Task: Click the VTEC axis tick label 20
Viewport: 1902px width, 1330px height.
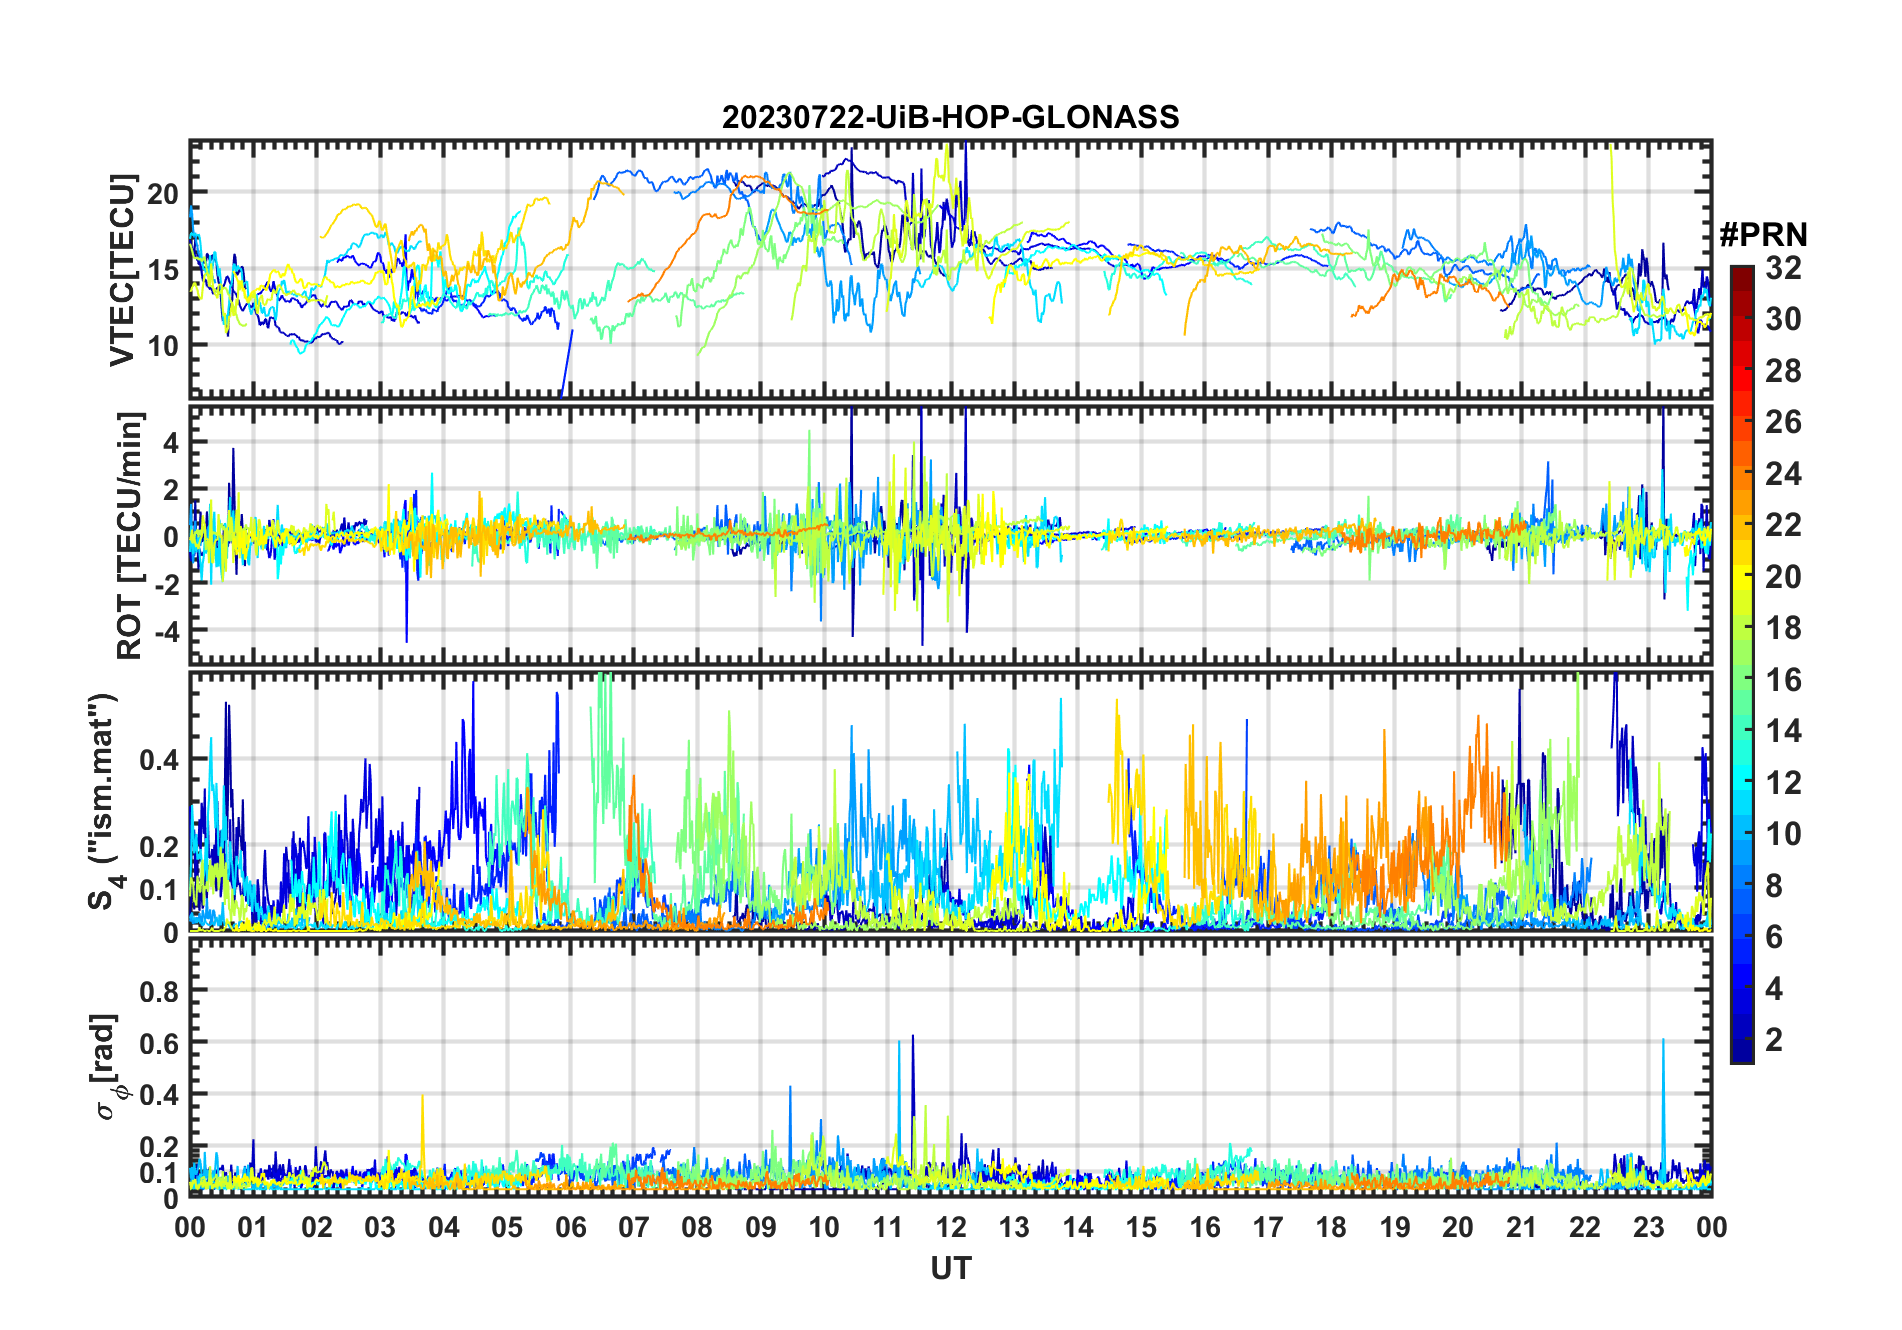Action: pyautogui.click(x=163, y=193)
